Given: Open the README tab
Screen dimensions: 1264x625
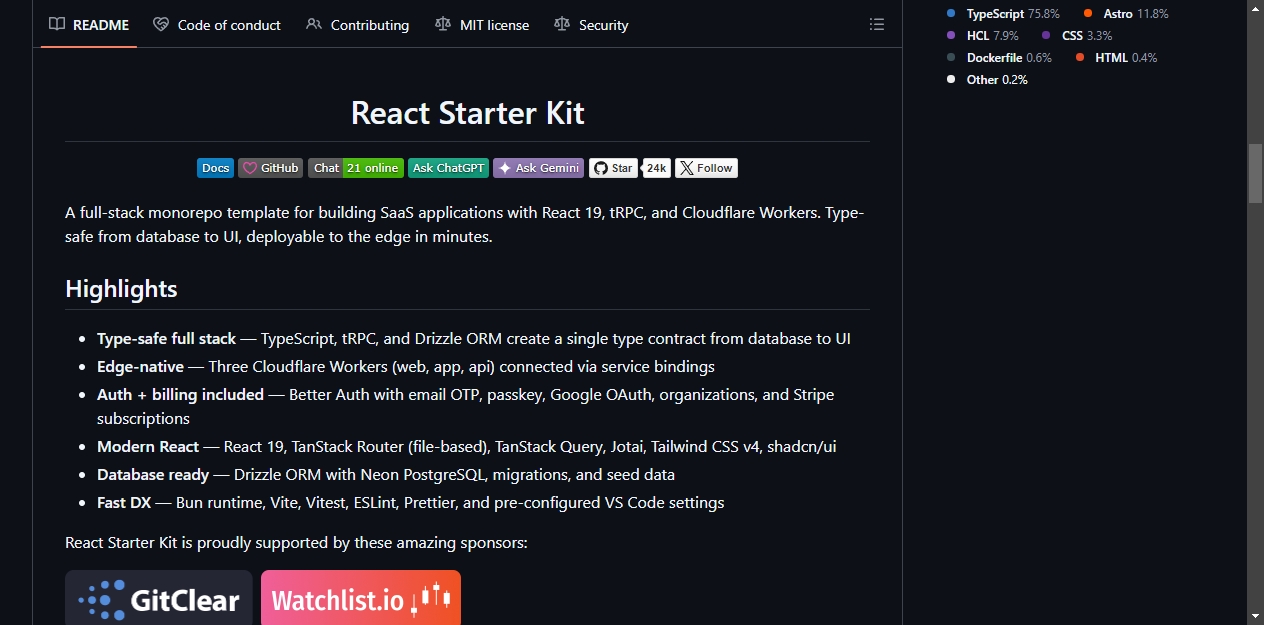Looking at the screenshot, I should point(89,25).
